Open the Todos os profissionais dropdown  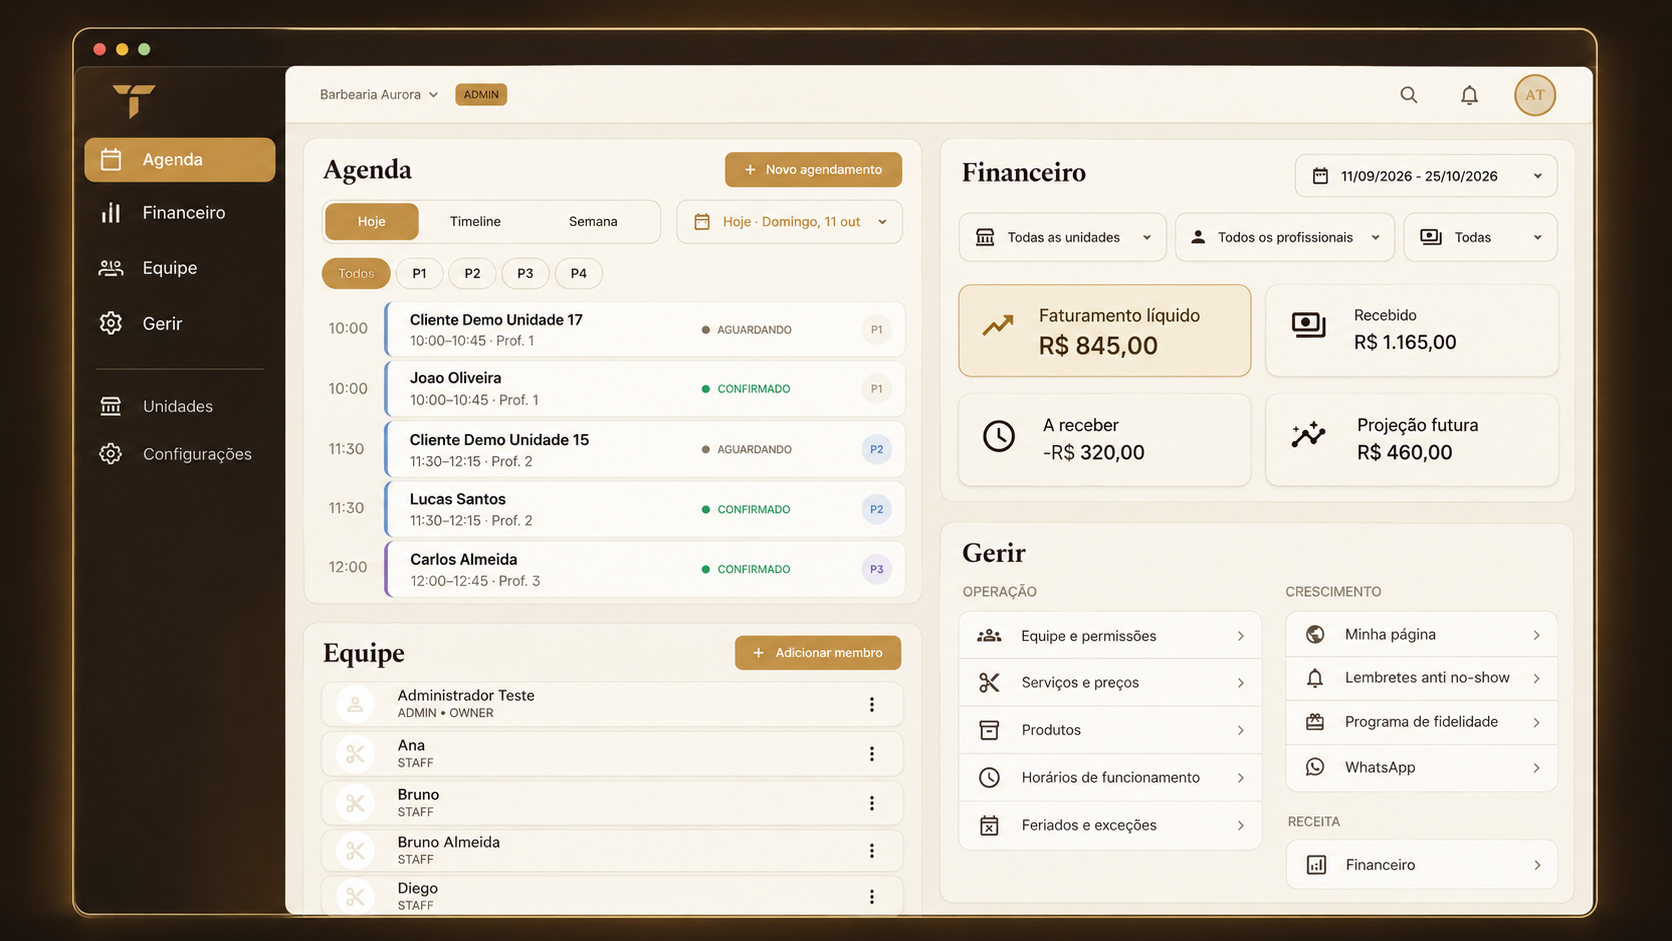tap(1284, 237)
